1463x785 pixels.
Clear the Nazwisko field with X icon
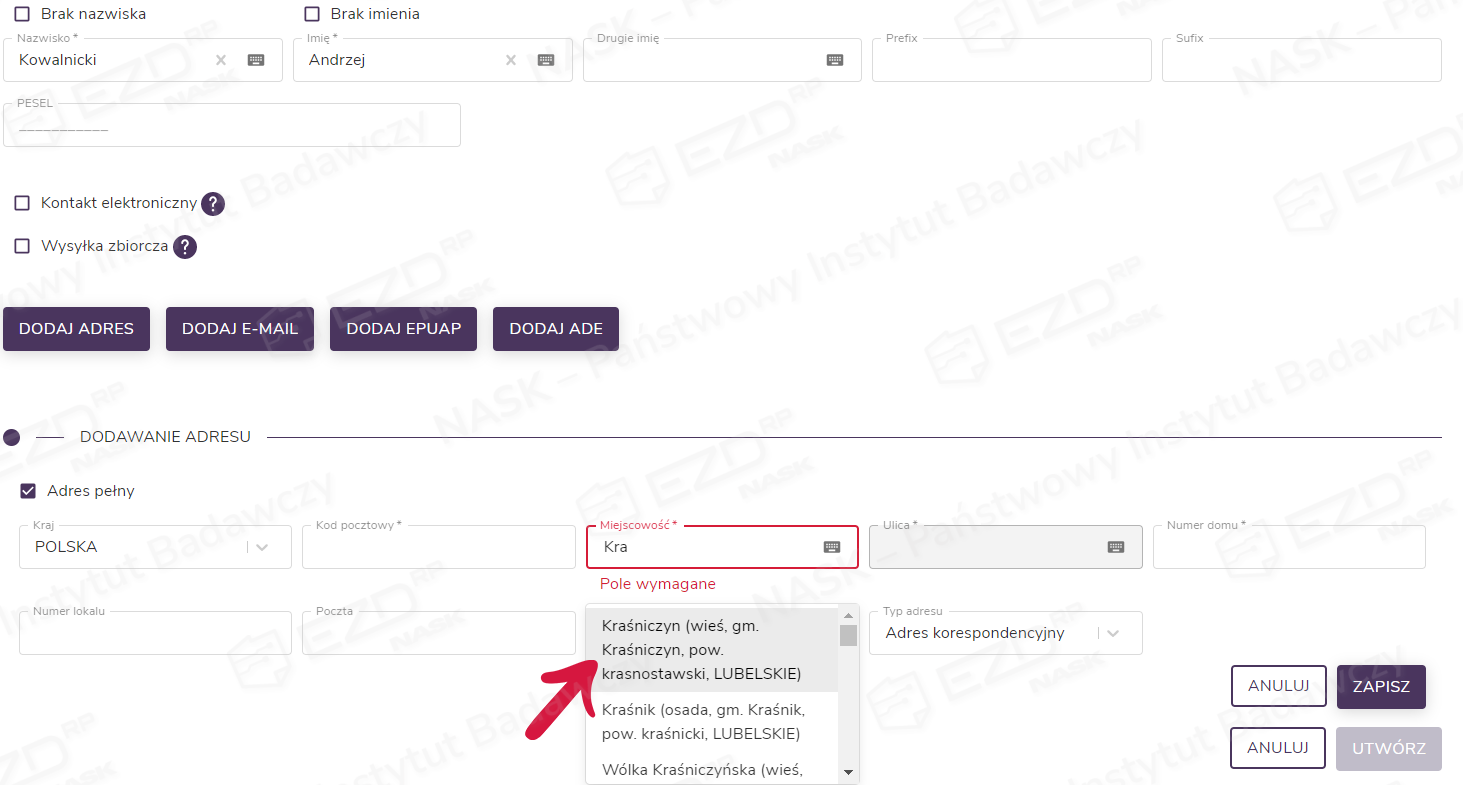click(x=221, y=60)
